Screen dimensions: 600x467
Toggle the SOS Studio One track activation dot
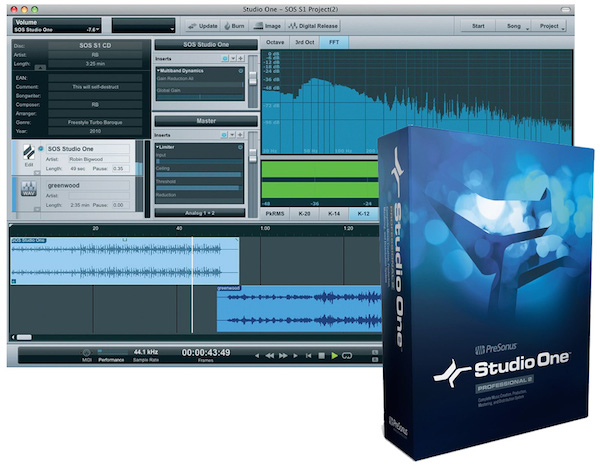coord(41,149)
